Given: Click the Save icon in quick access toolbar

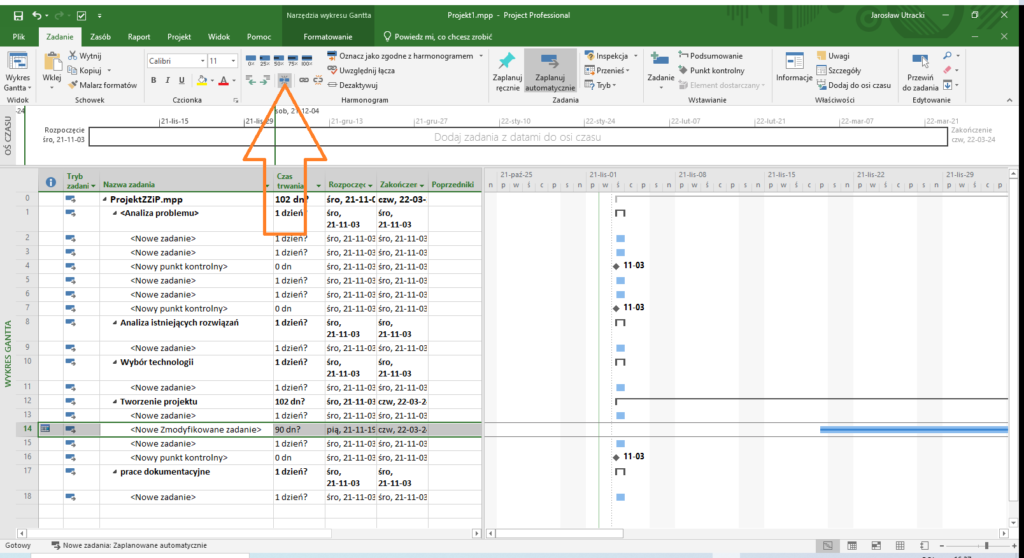Looking at the screenshot, I should 18,16.
